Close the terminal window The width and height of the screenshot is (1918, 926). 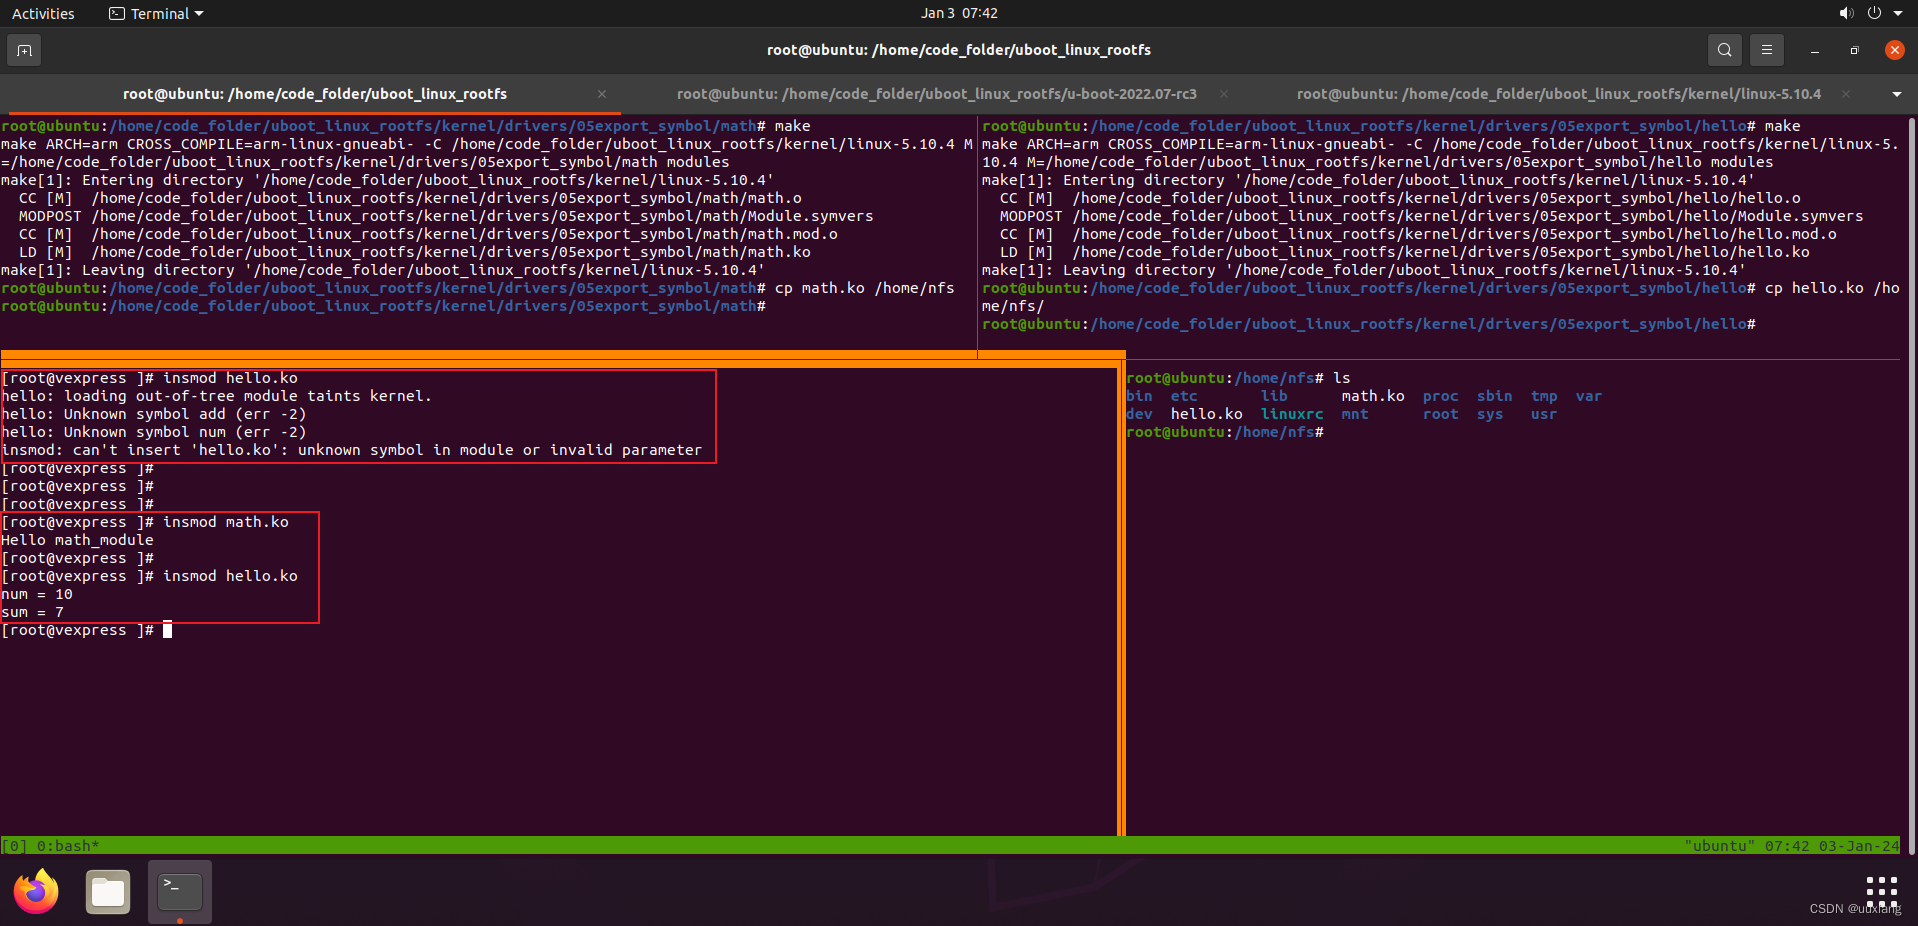point(1894,50)
